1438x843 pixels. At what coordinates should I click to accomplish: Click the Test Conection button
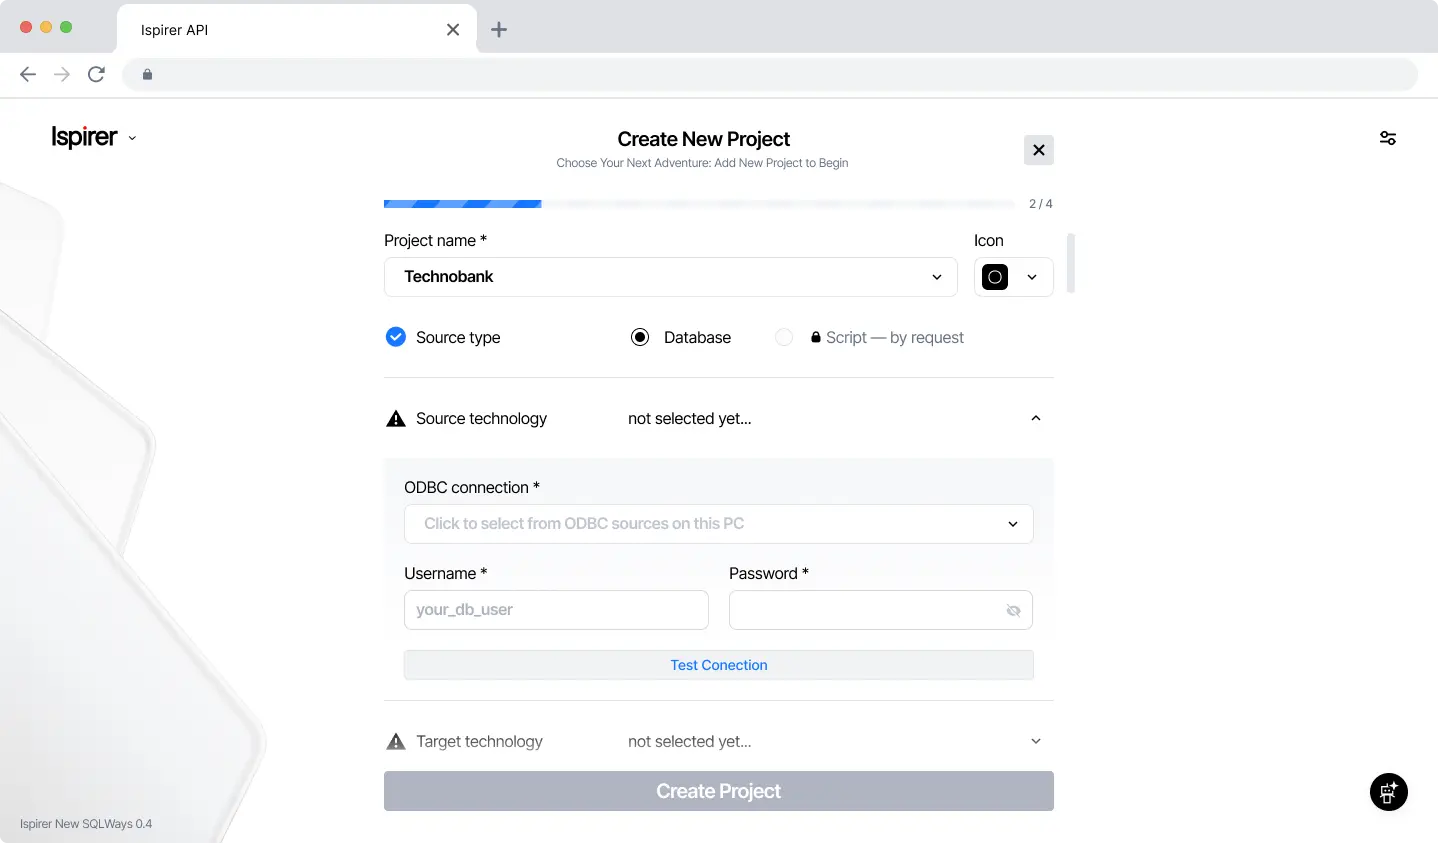719,665
